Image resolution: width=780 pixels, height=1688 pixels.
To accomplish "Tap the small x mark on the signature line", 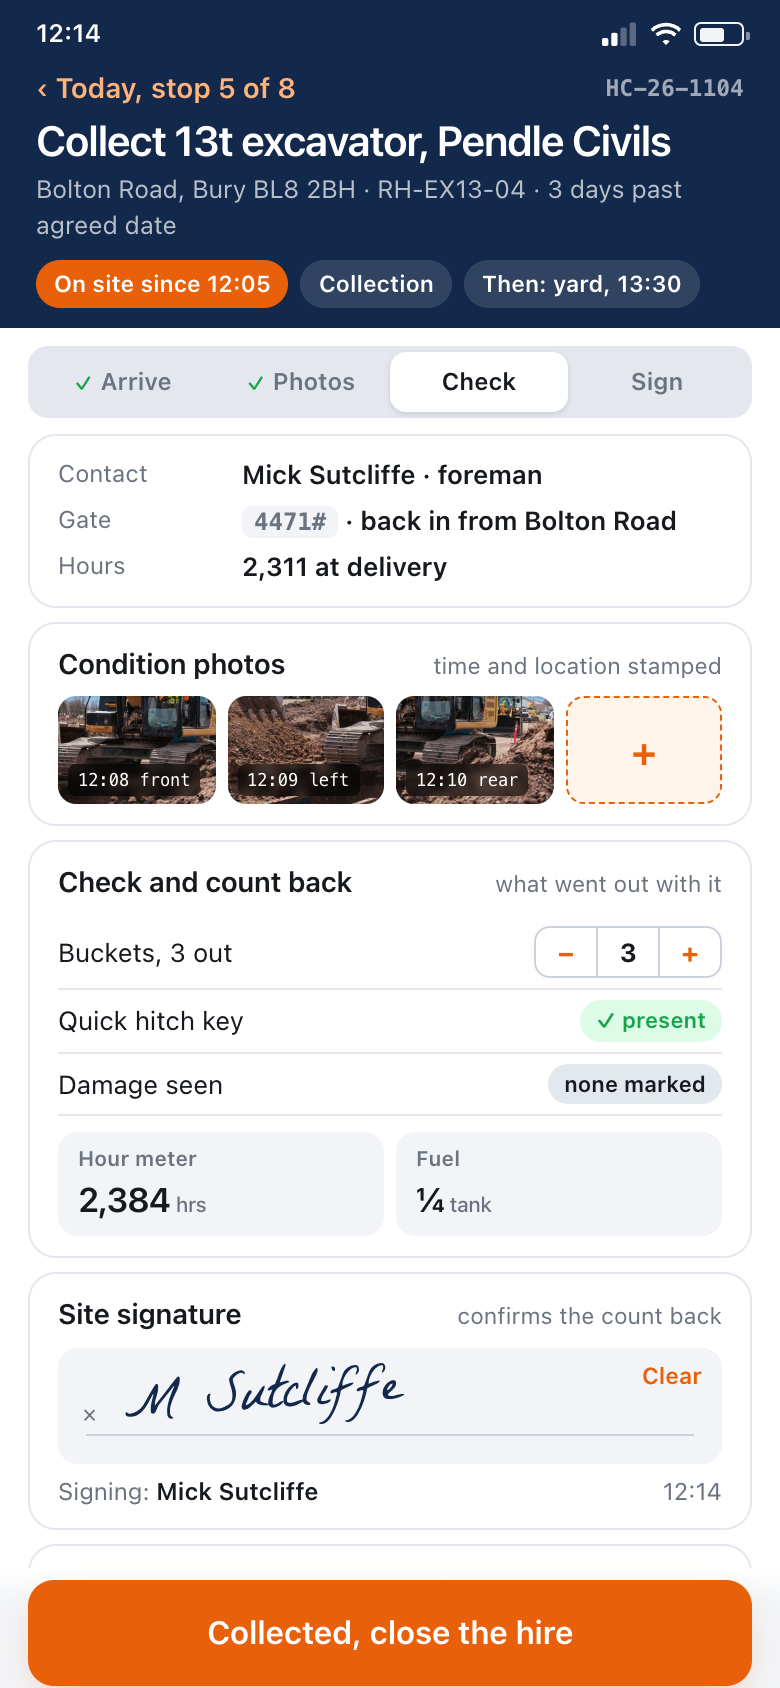I will coord(89,1415).
